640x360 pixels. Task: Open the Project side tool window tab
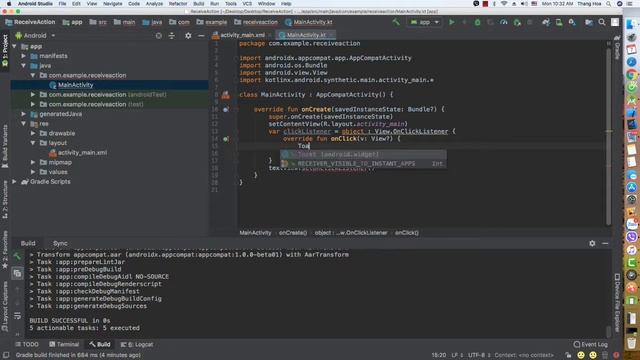click(x=5, y=51)
